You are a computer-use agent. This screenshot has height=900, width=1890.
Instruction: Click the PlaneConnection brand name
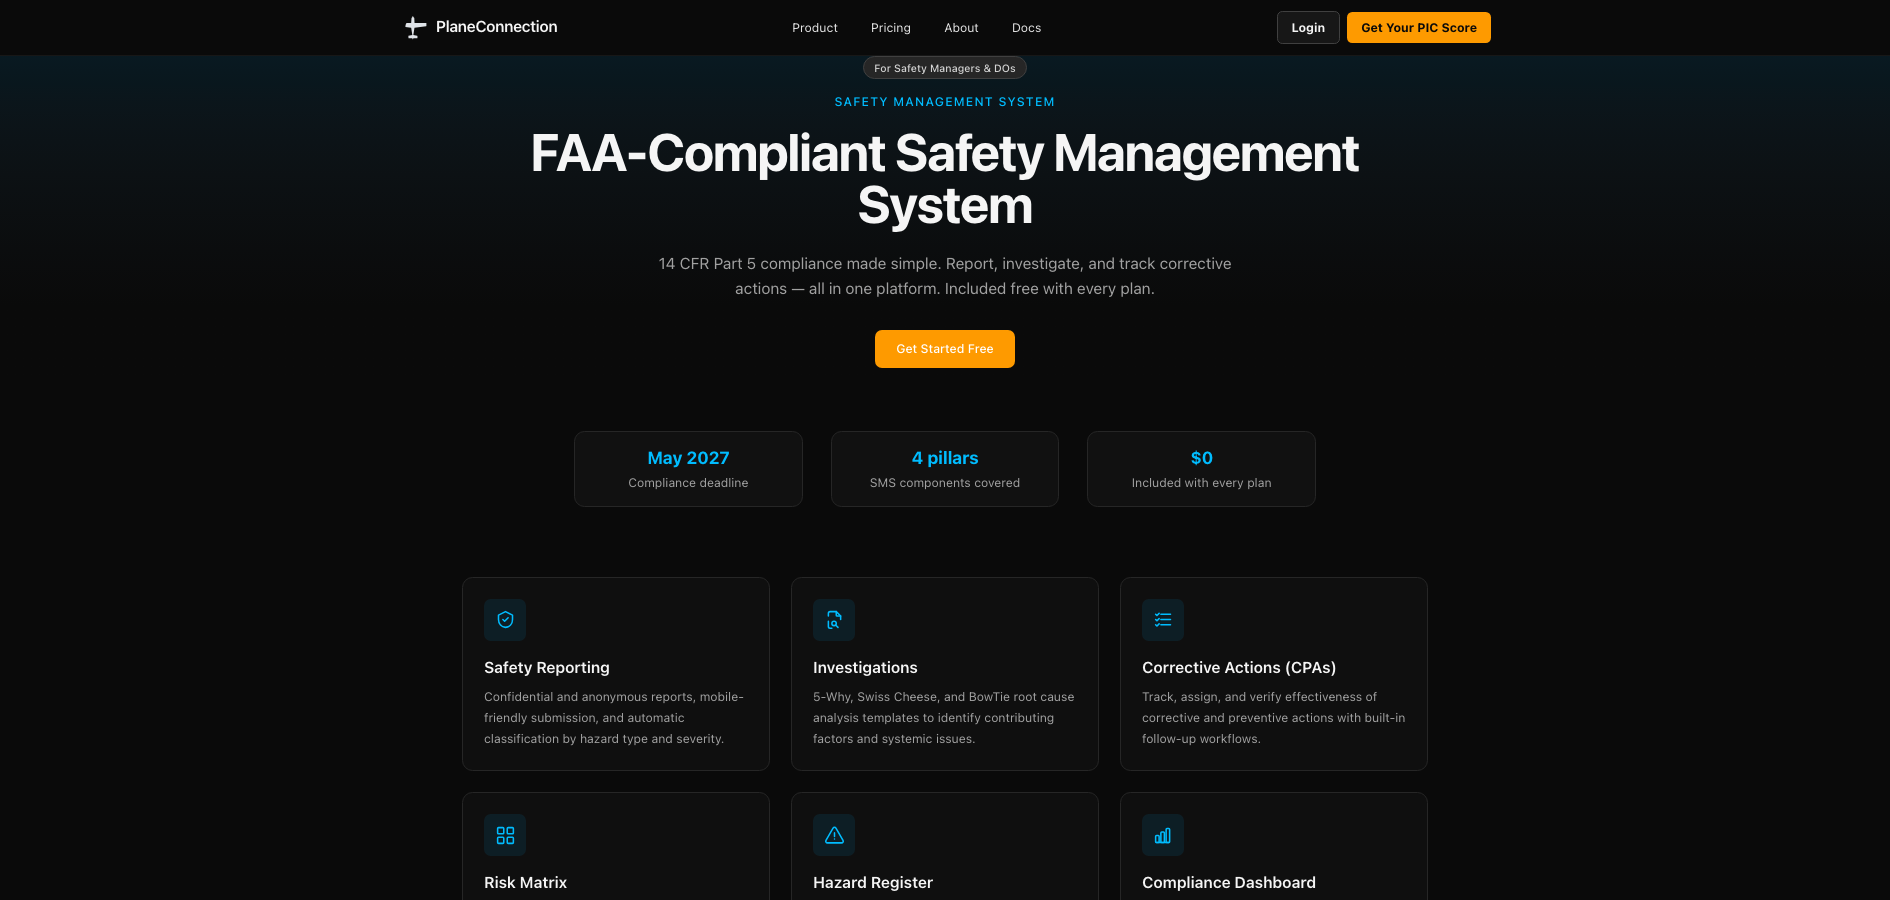[x=497, y=27]
